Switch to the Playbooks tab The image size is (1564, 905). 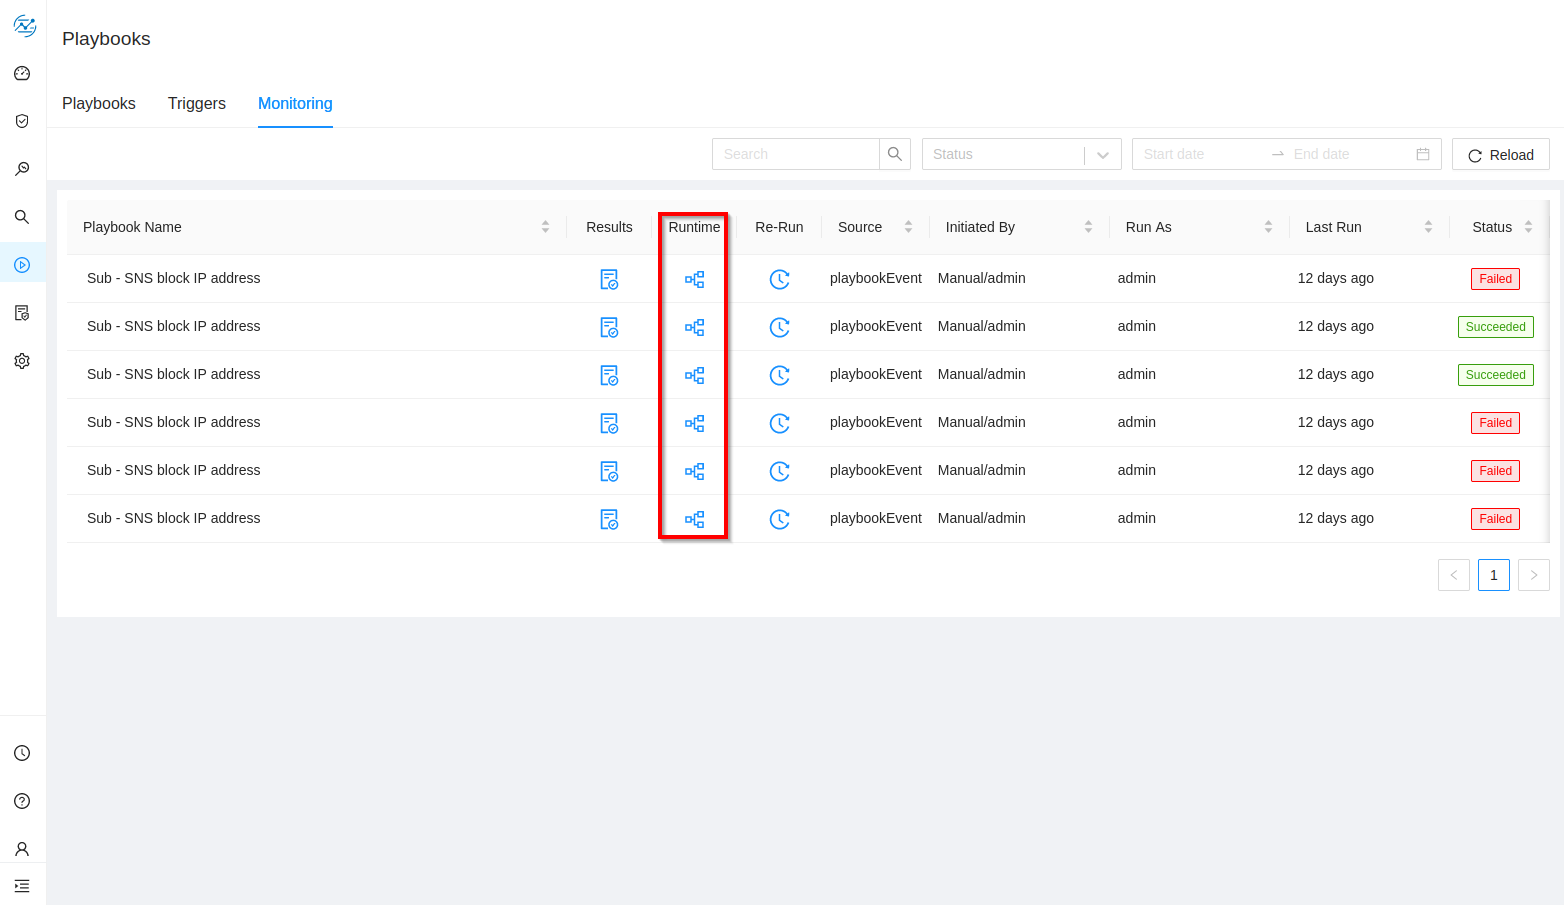[x=99, y=103]
